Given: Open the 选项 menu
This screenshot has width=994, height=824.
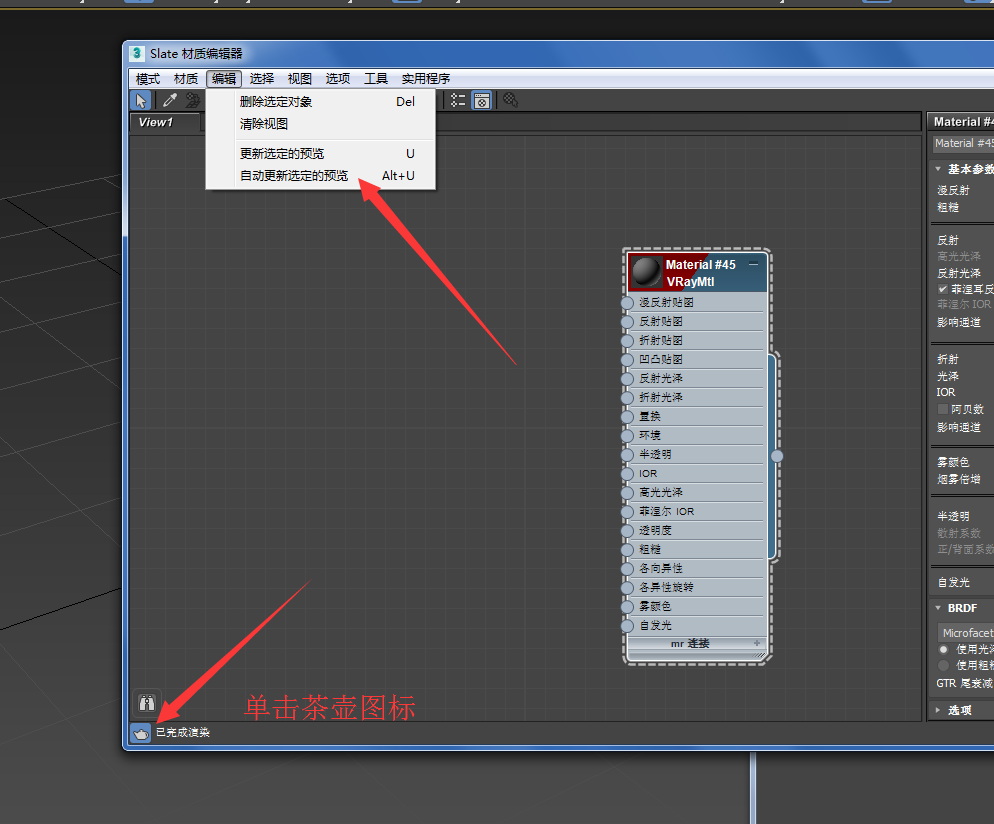Looking at the screenshot, I should [x=338, y=79].
